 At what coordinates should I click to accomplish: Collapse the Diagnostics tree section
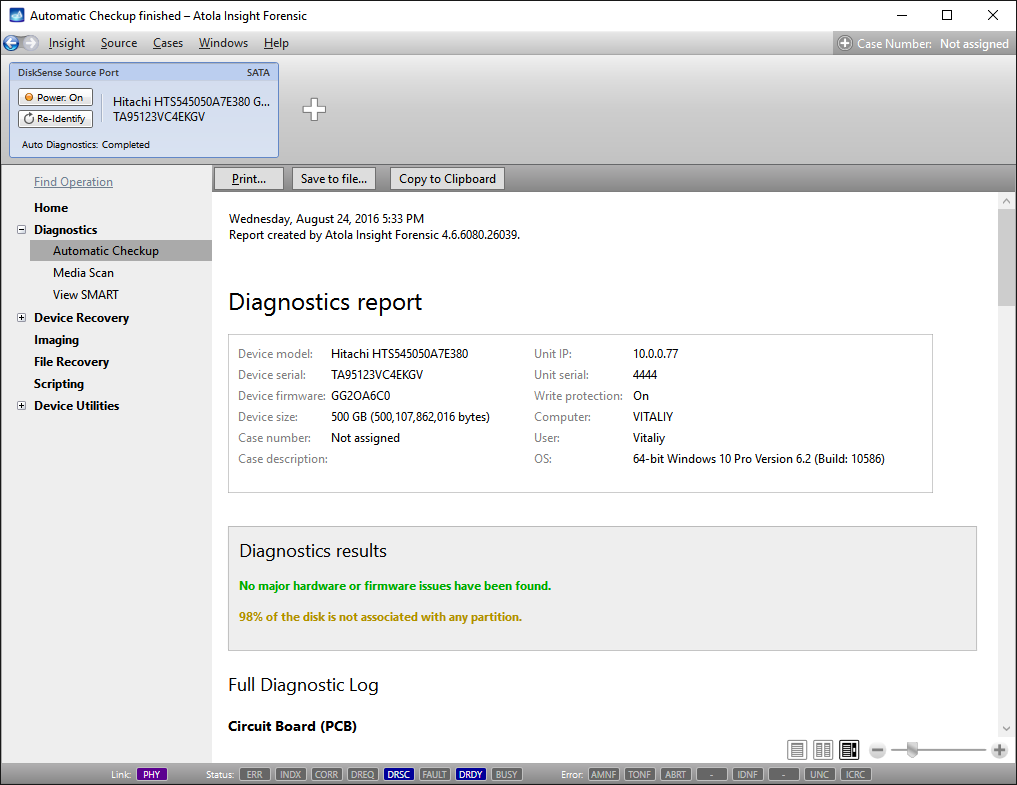(x=22, y=230)
